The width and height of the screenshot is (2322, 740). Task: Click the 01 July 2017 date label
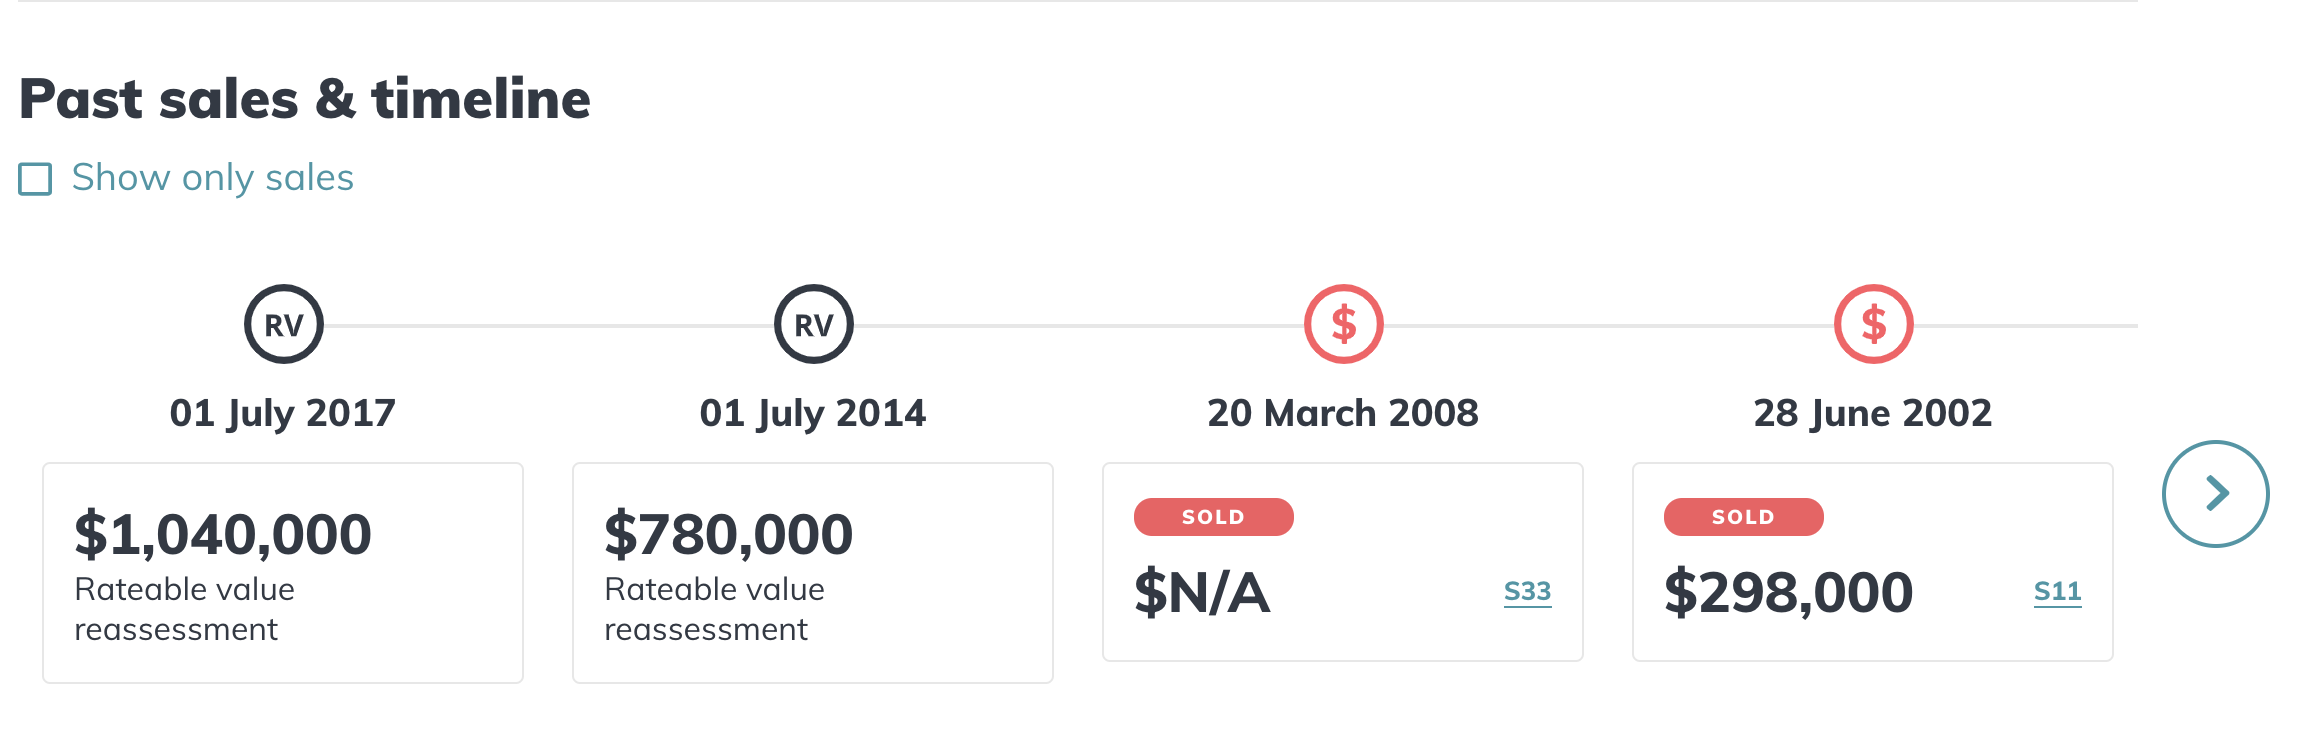[283, 413]
